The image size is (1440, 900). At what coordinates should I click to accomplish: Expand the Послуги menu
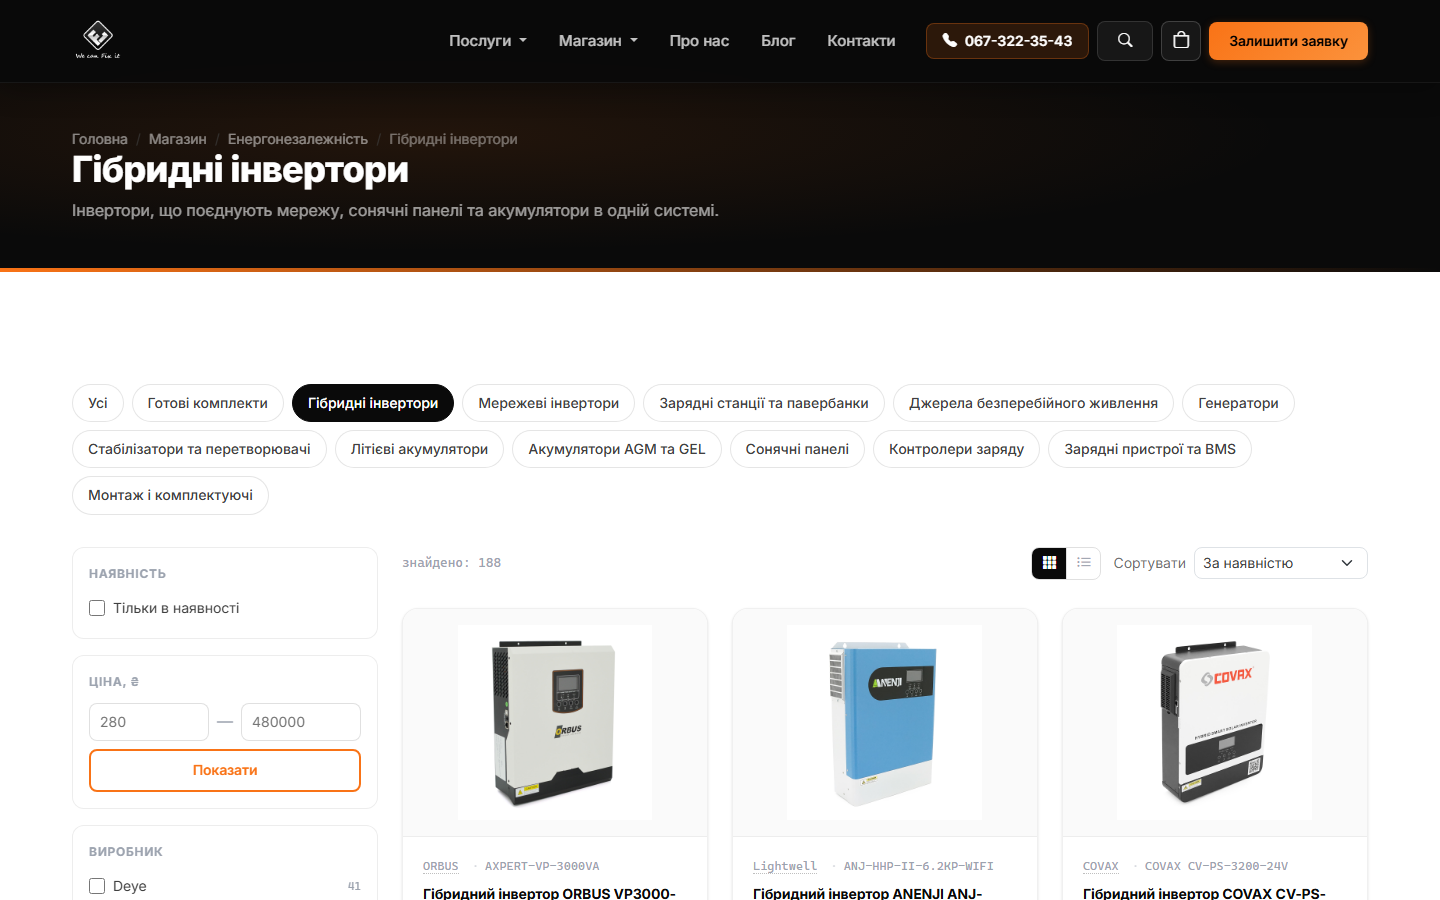(x=488, y=41)
